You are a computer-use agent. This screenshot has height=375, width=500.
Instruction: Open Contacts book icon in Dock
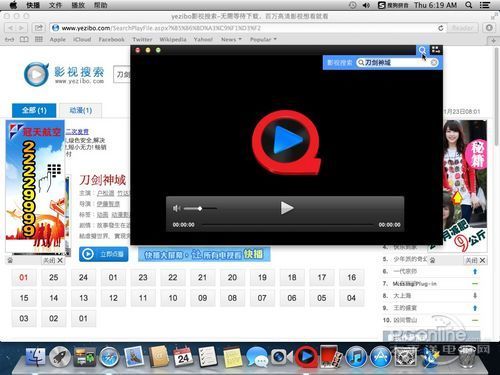pos(158,357)
